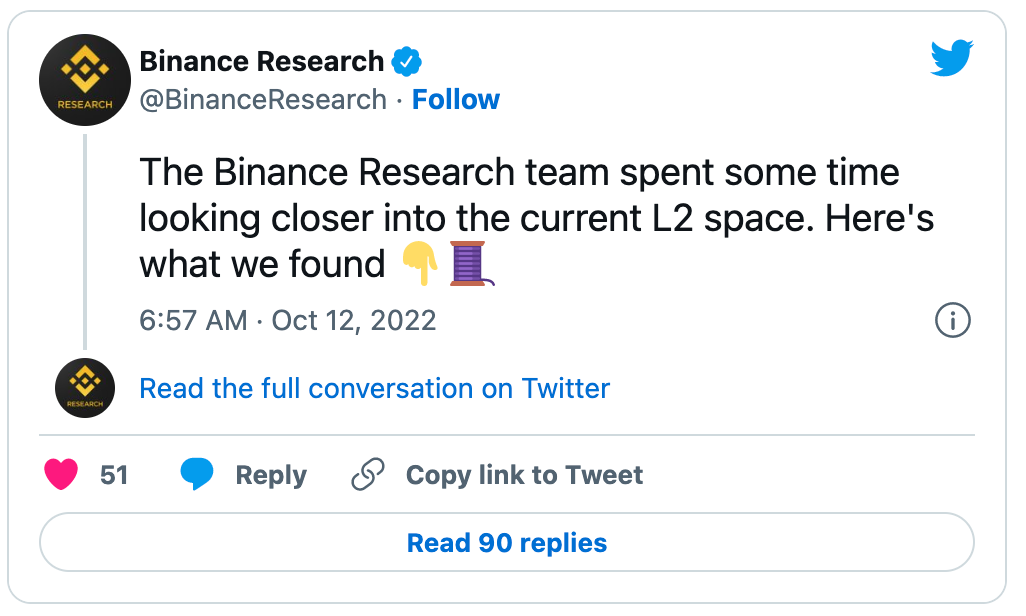
Task: Open the Binance Research display name
Action: (x=261, y=62)
